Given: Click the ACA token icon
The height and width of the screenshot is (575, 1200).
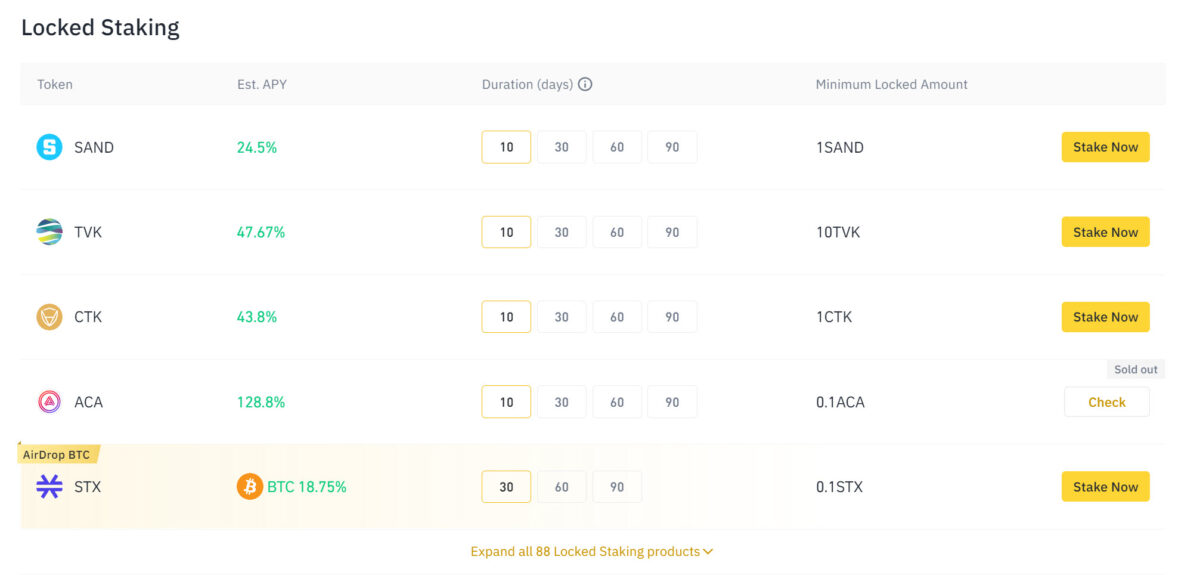Looking at the screenshot, I should click(x=49, y=402).
